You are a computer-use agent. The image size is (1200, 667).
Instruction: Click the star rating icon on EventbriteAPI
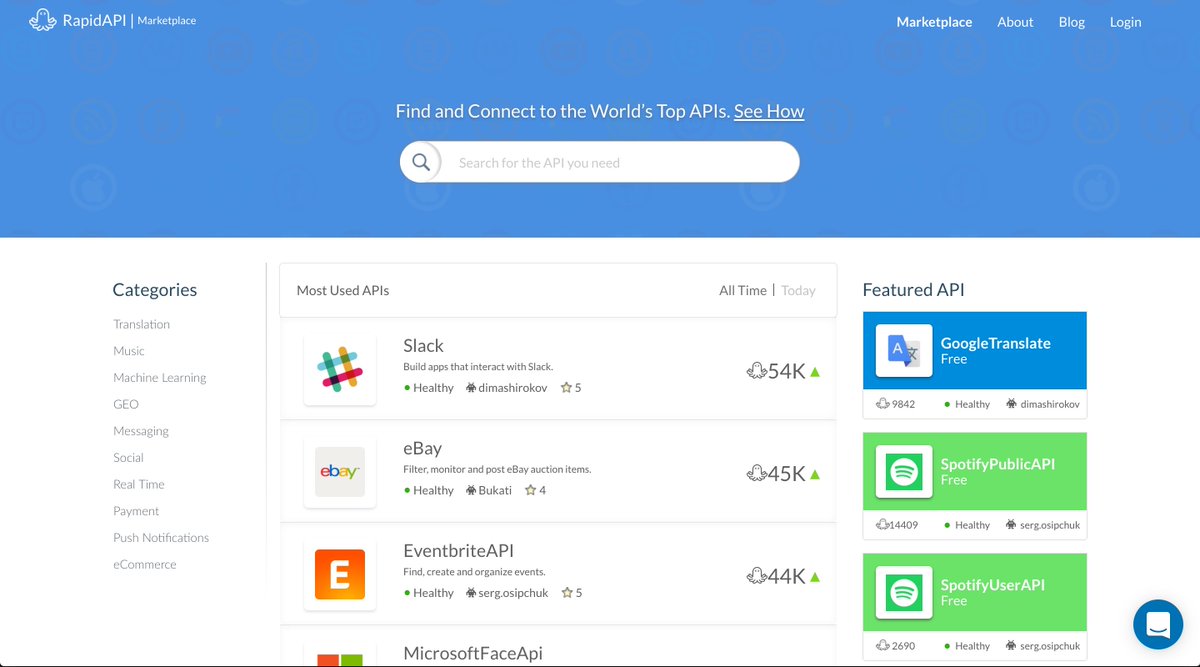tap(567, 592)
